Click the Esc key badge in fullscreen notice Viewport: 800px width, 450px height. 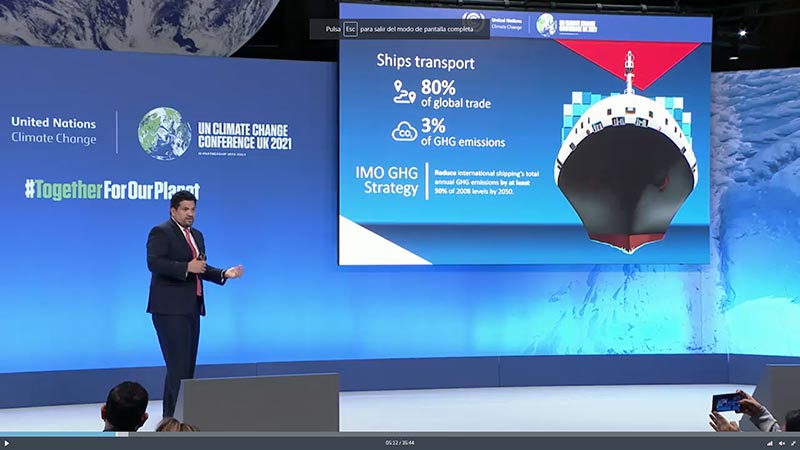tap(351, 29)
